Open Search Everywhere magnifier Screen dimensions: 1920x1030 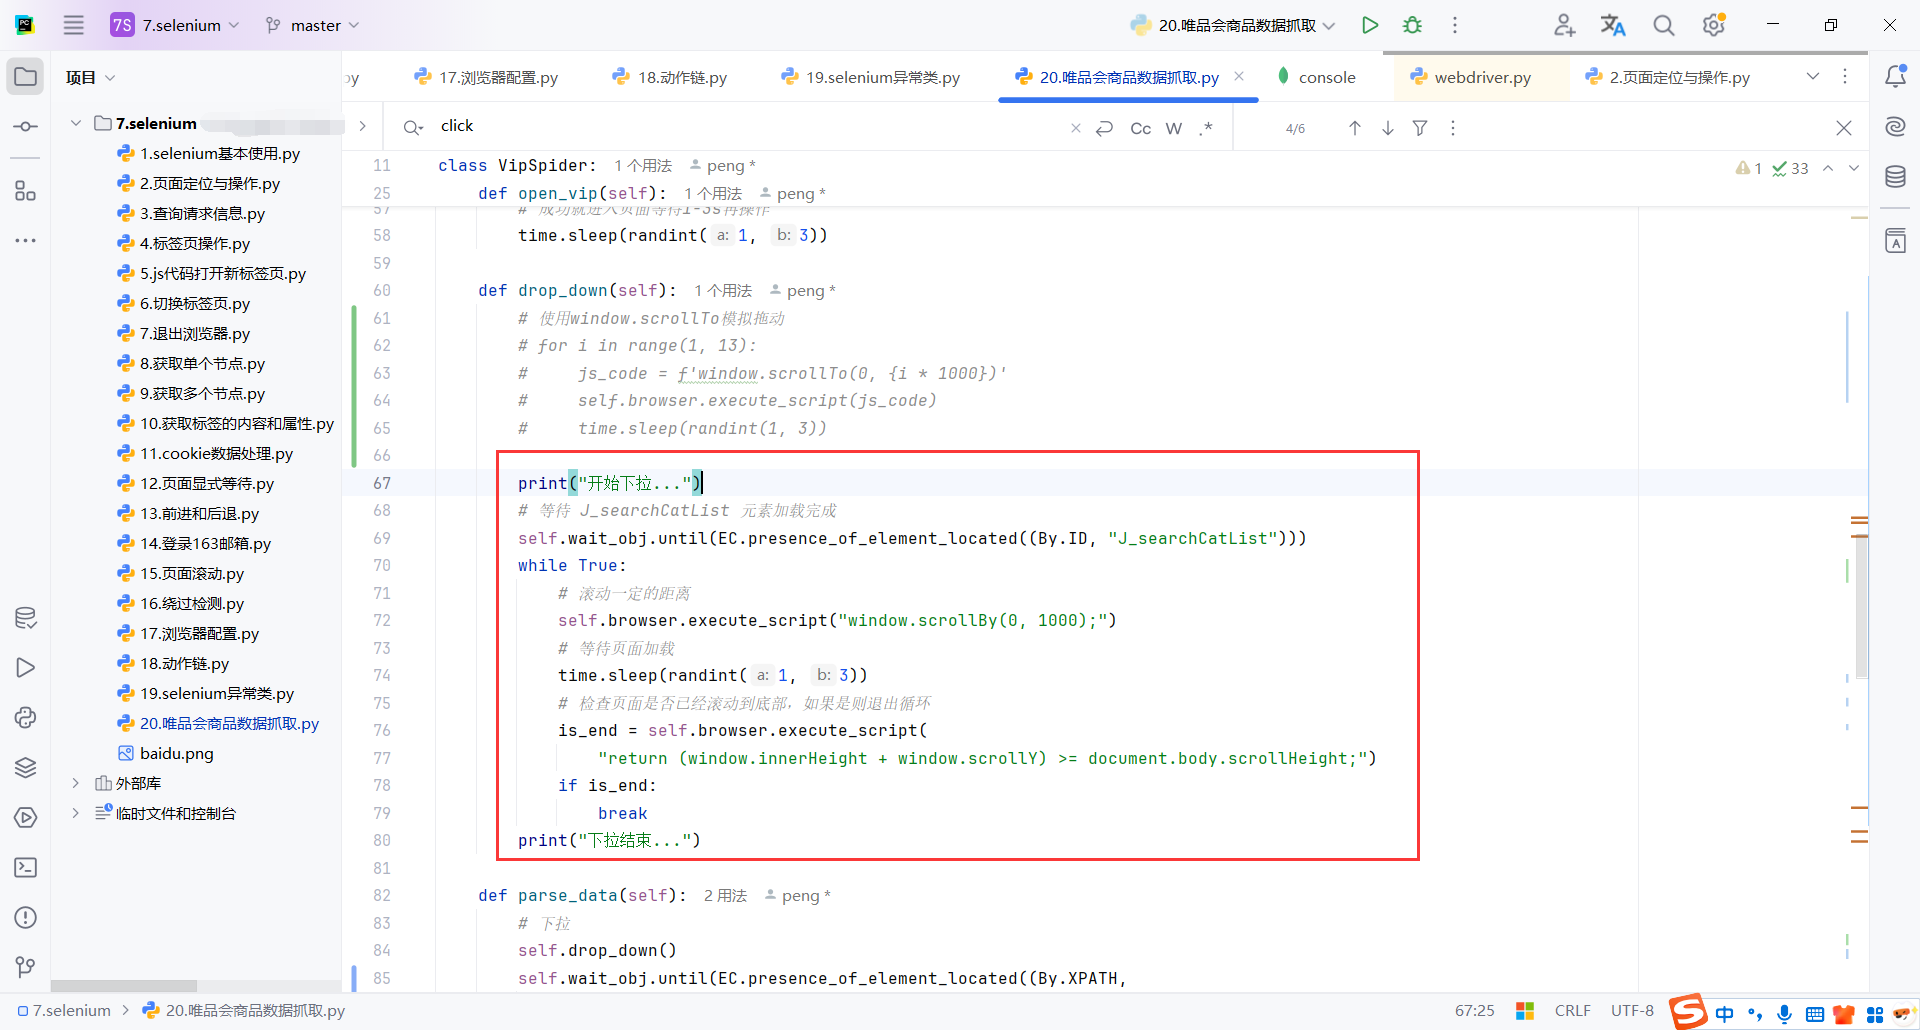point(1663,25)
